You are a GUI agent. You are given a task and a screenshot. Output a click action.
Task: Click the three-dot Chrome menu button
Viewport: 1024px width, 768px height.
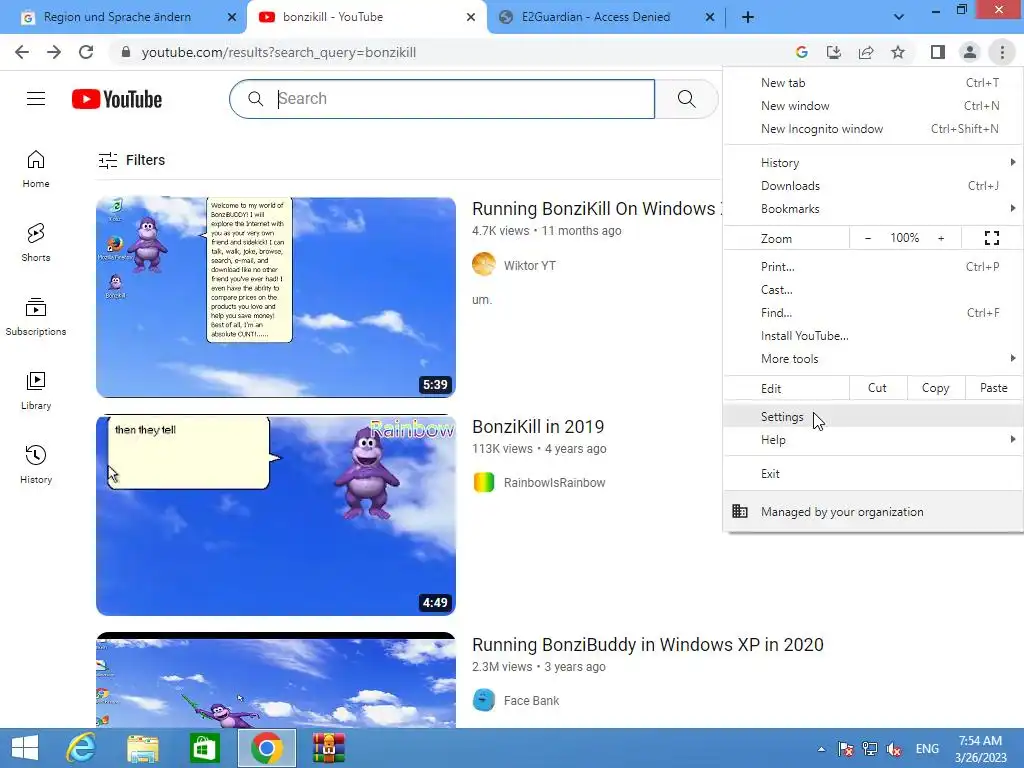pyautogui.click(x=1002, y=52)
